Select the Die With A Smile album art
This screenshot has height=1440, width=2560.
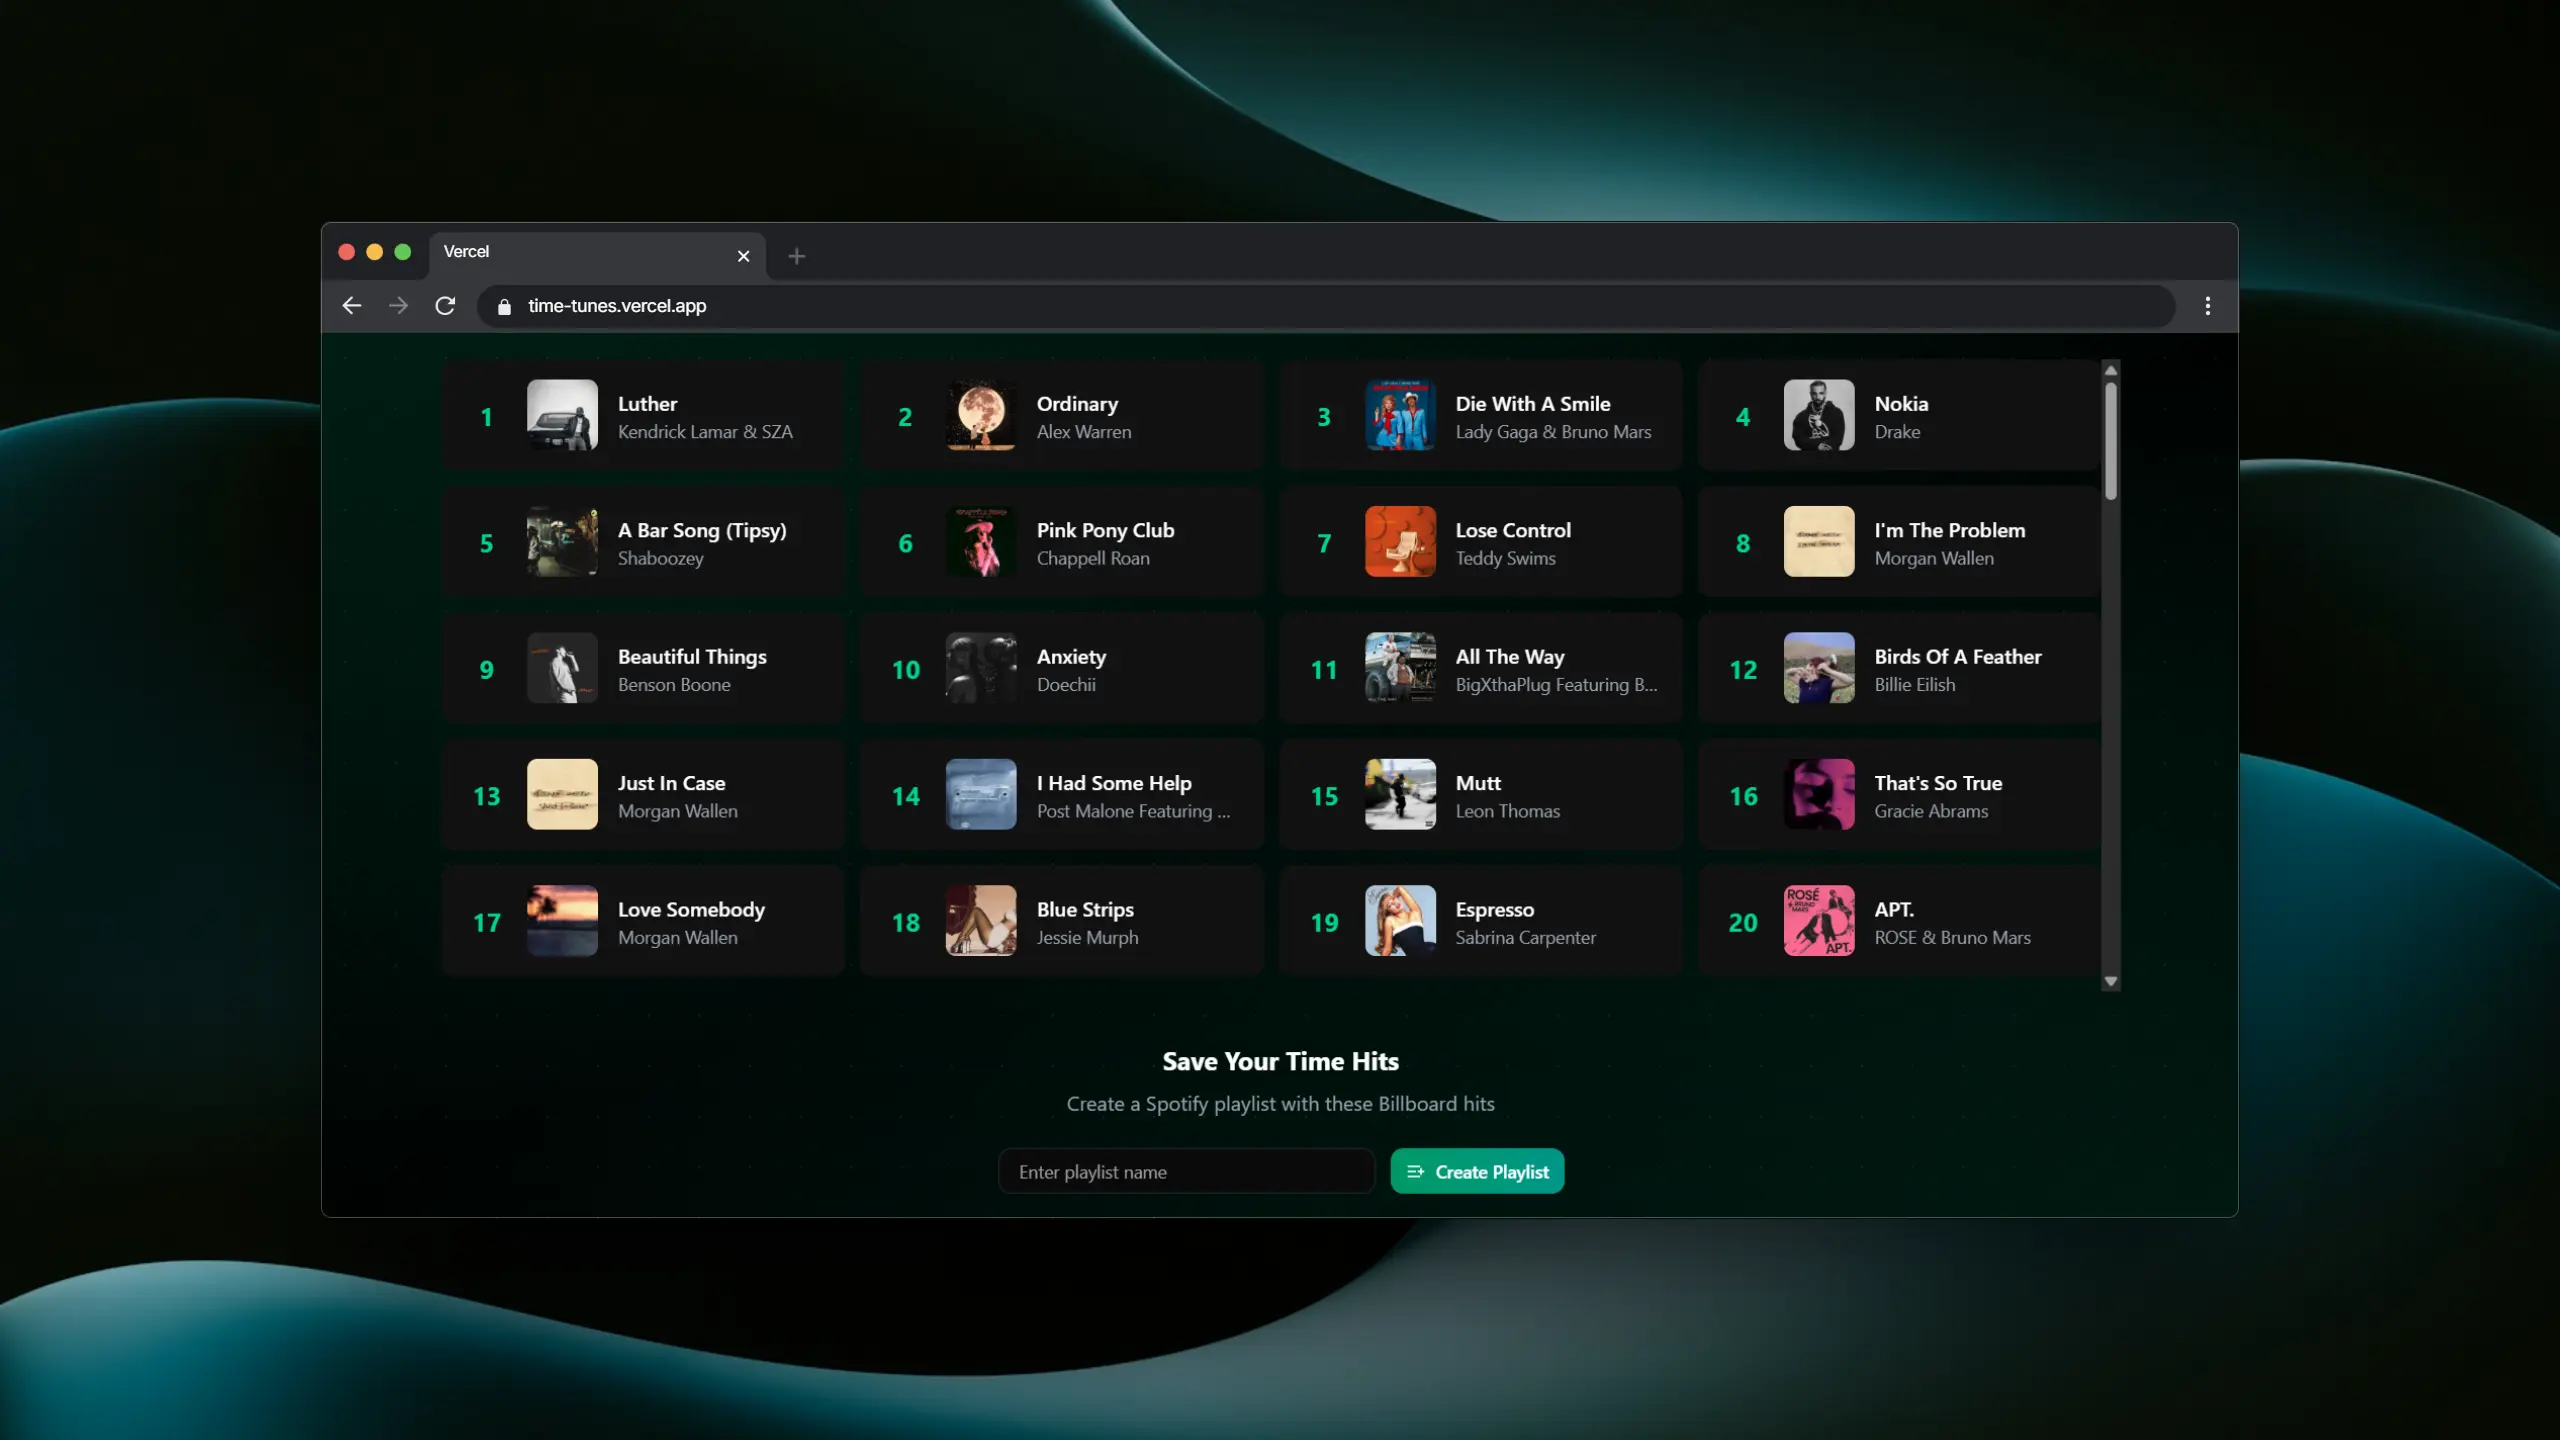pos(1400,415)
